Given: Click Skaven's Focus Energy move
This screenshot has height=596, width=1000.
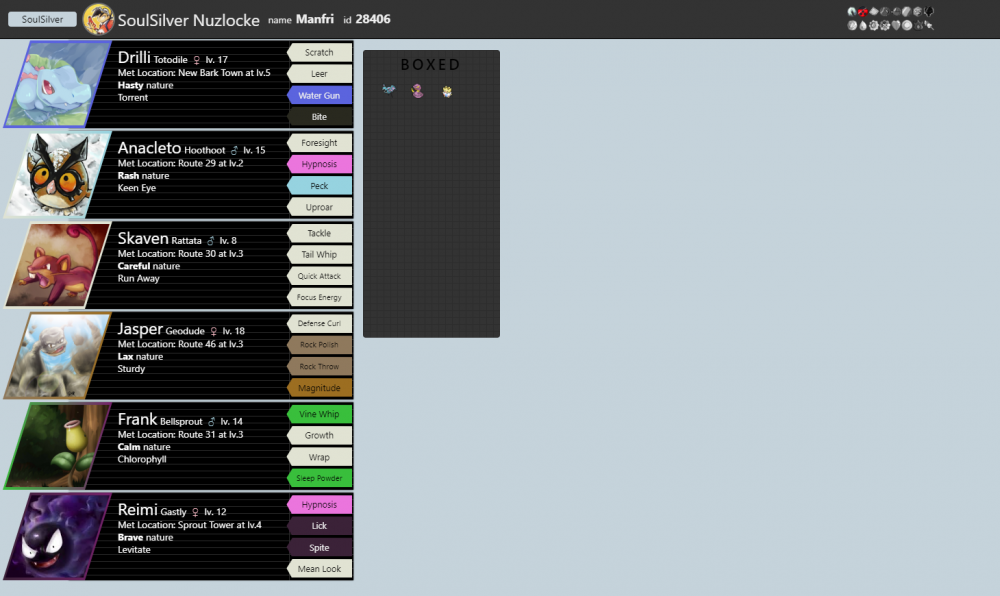Looking at the screenshot, I should [x=319, y=297].
